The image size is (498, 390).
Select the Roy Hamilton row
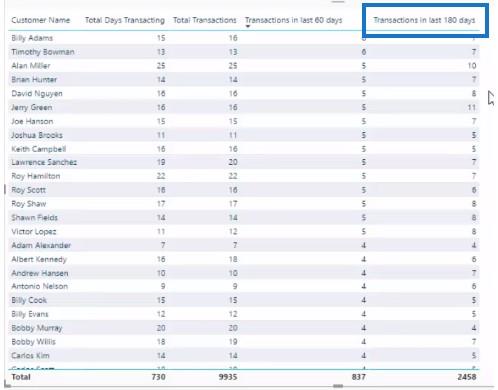tap(244, 176)
